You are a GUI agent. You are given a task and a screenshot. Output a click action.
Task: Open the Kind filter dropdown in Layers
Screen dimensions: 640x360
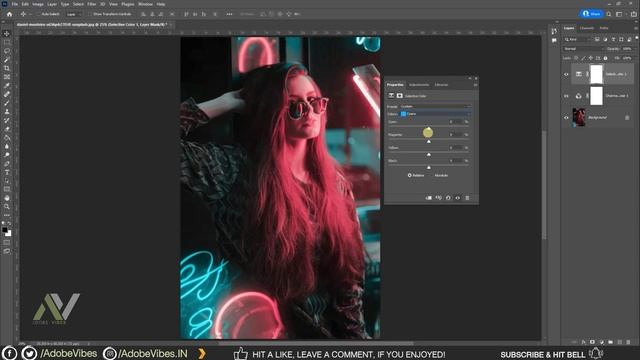577,40
